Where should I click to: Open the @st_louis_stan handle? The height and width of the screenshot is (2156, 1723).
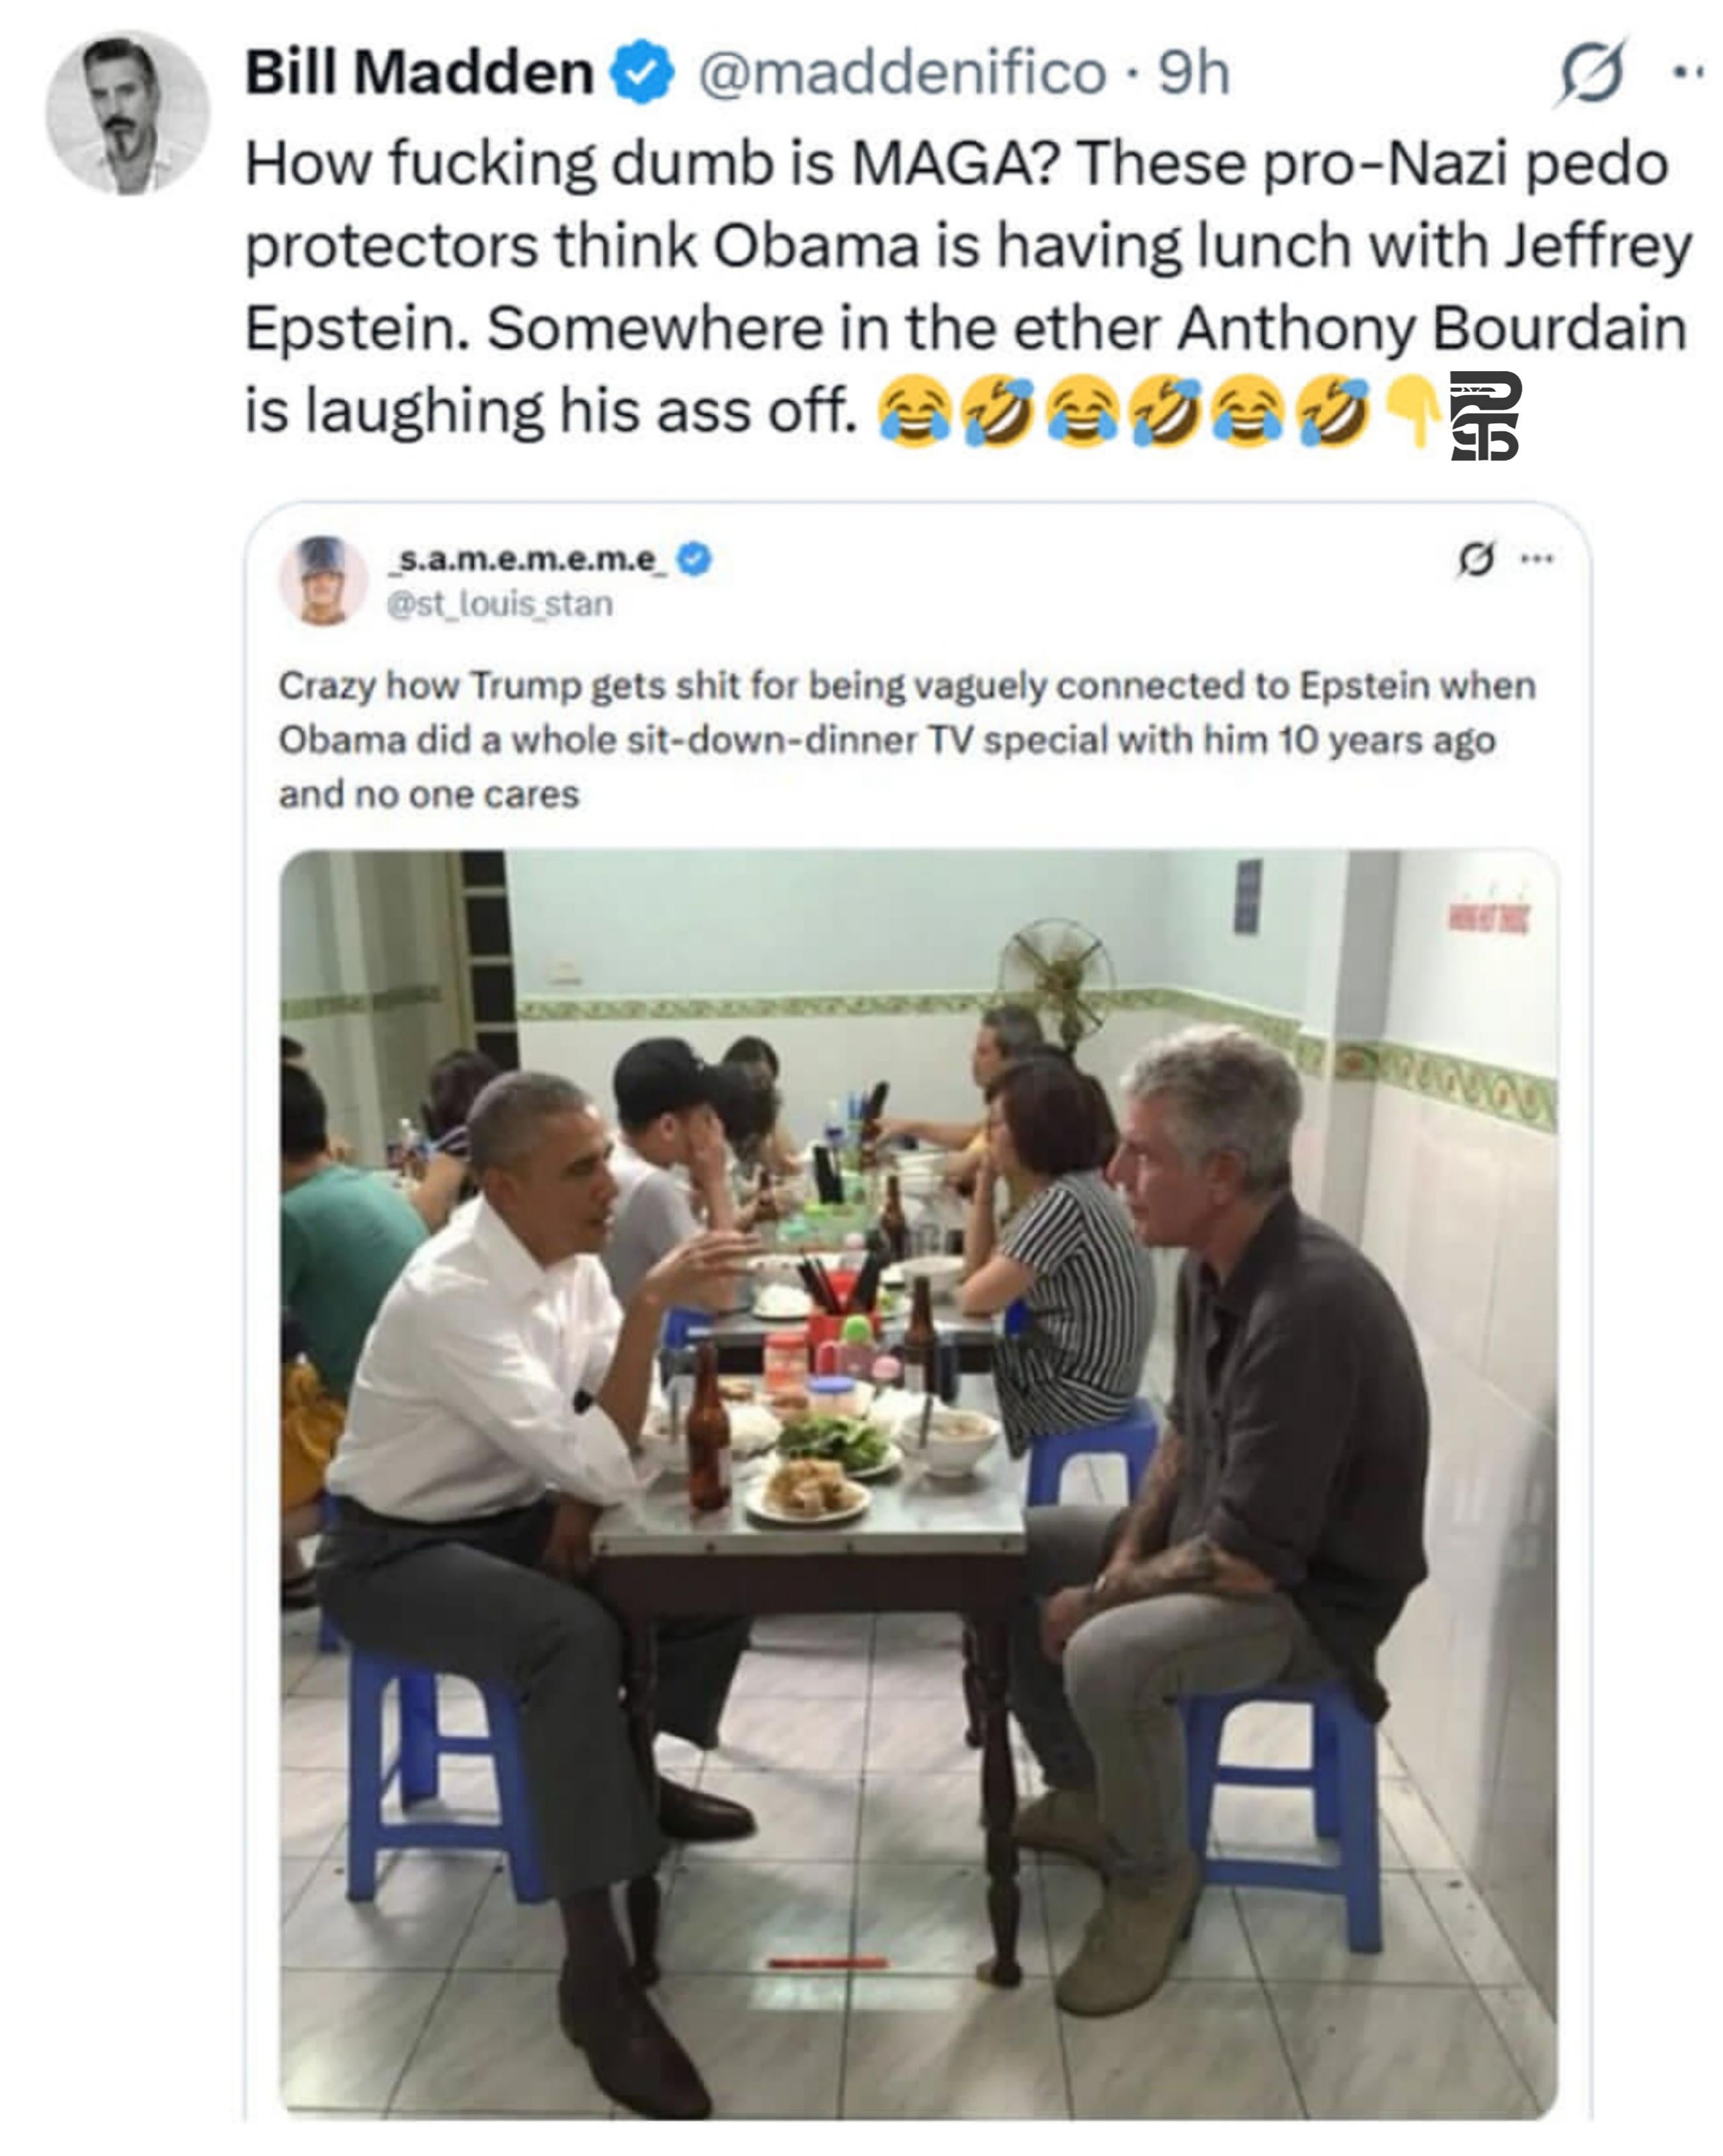500,604
